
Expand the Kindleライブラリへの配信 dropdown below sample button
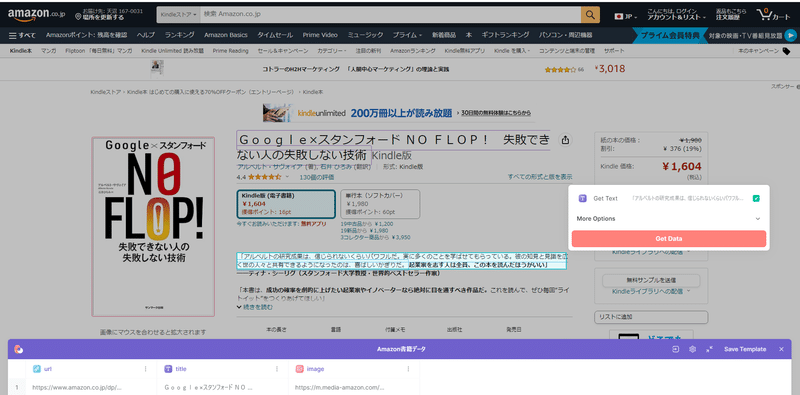pos(651,291)
